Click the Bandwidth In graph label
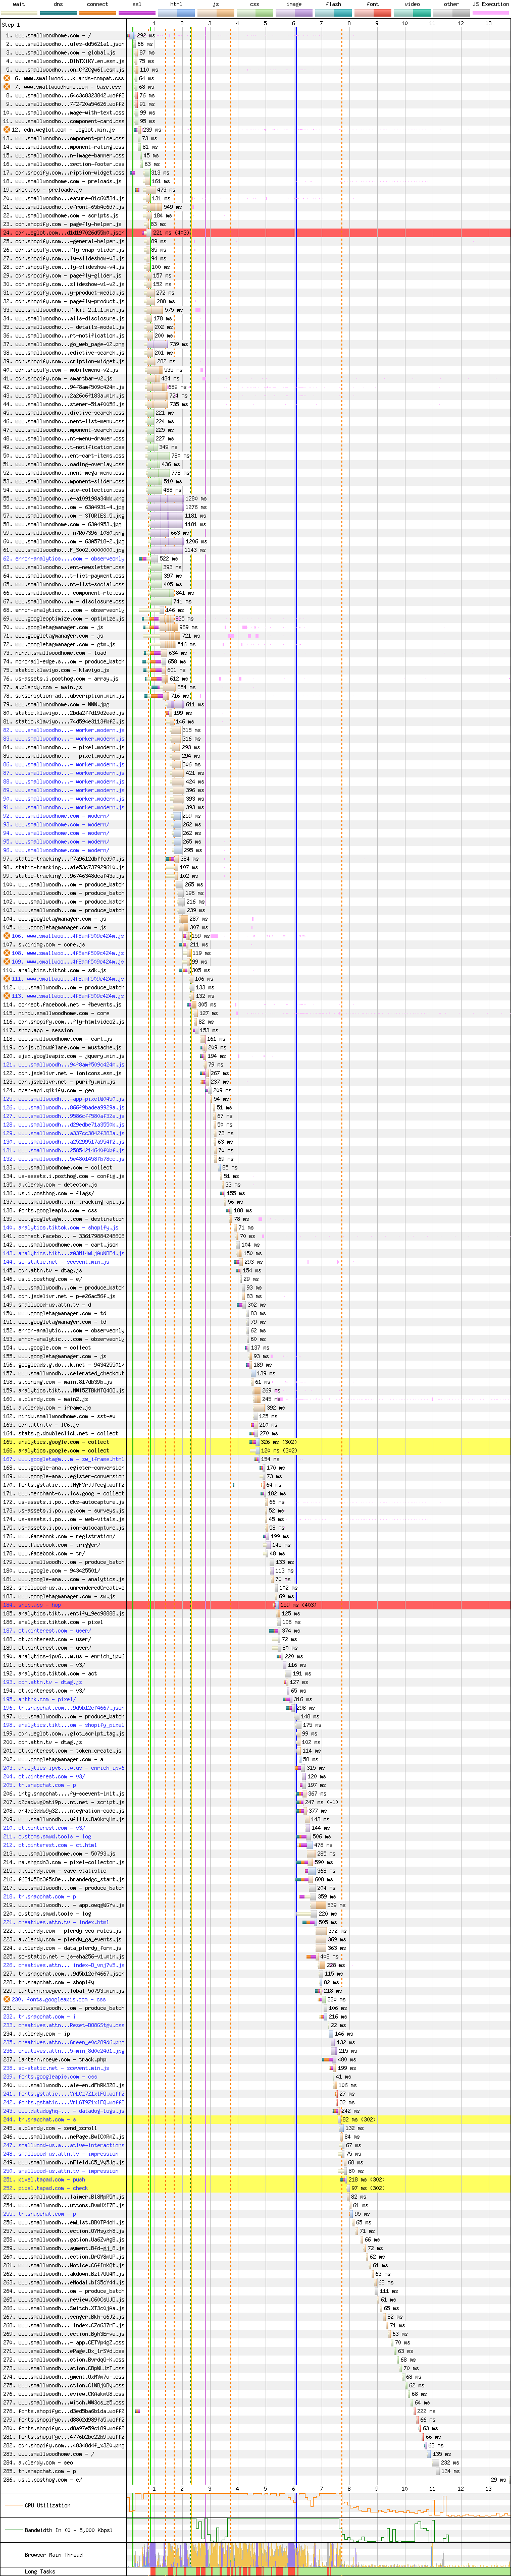 click(56, 2530)
